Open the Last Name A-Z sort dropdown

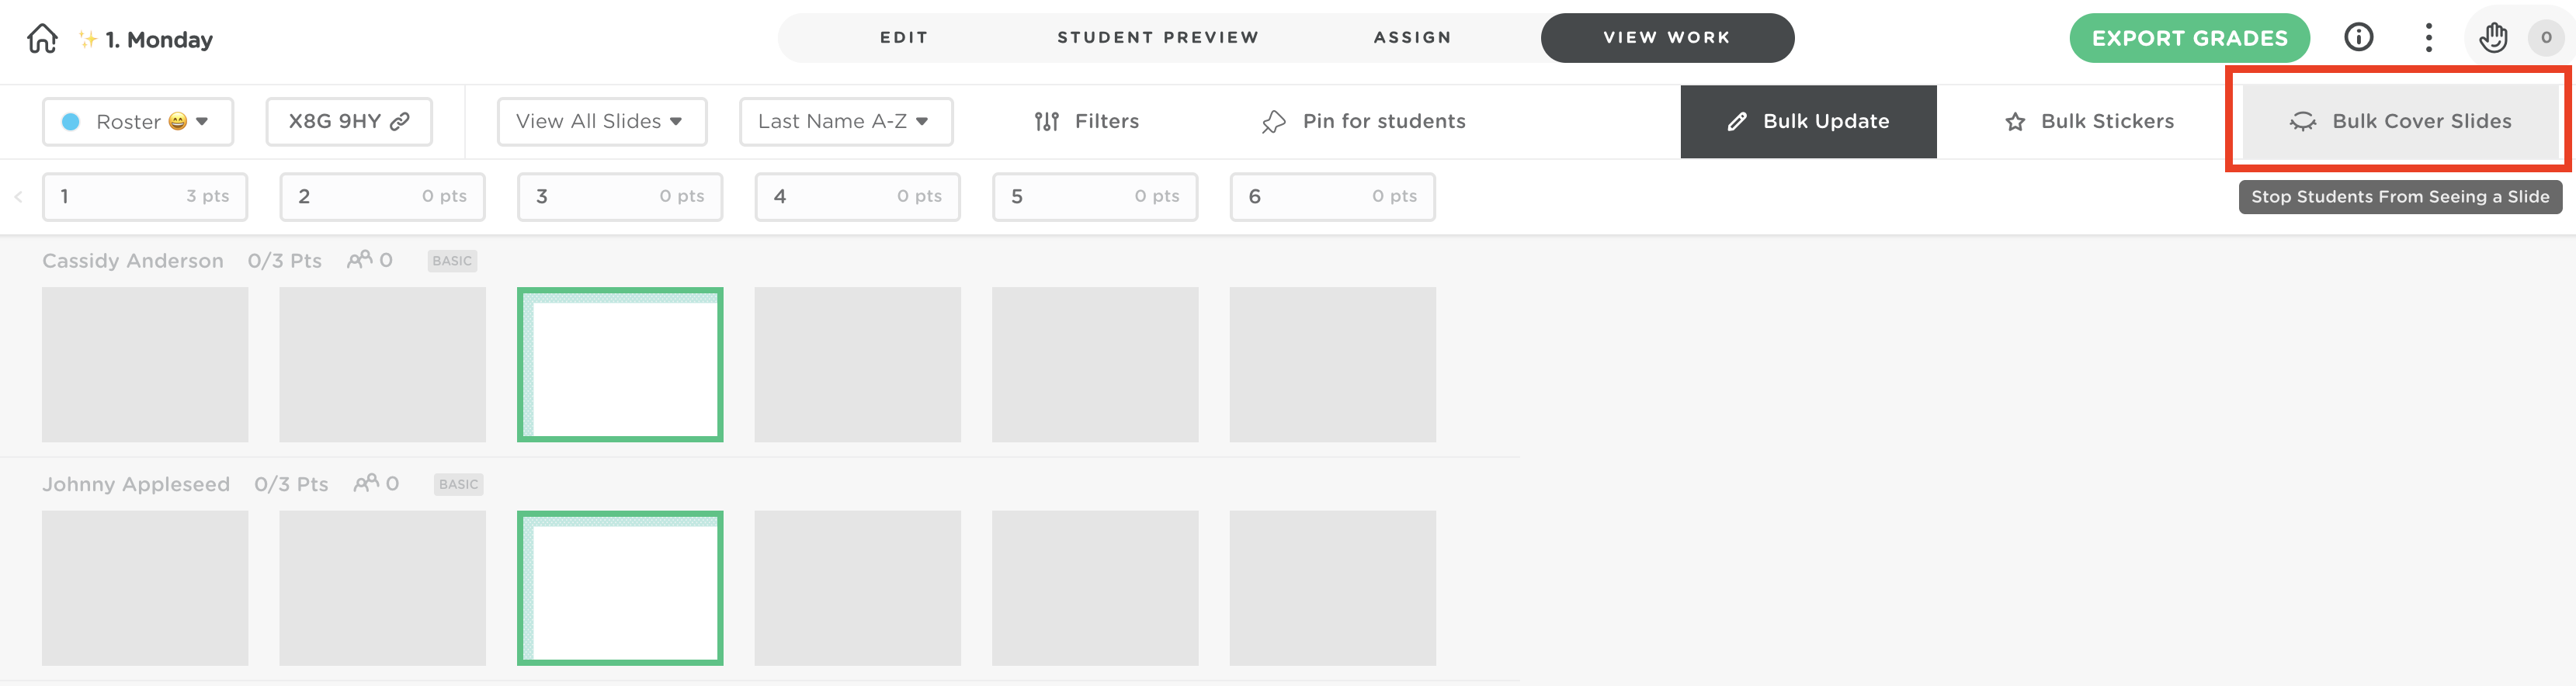[845, 121]
